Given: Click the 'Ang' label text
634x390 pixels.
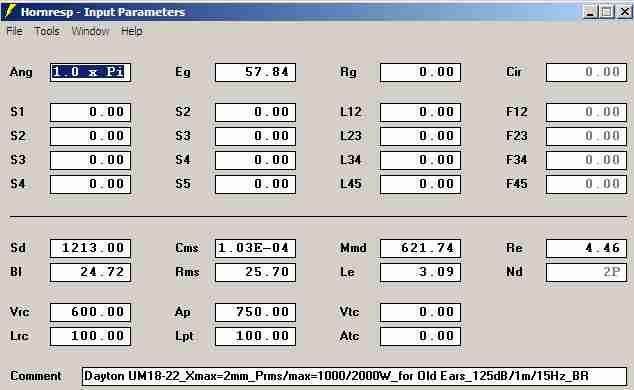Looking at the screenshot, I should tap(21, 72).
